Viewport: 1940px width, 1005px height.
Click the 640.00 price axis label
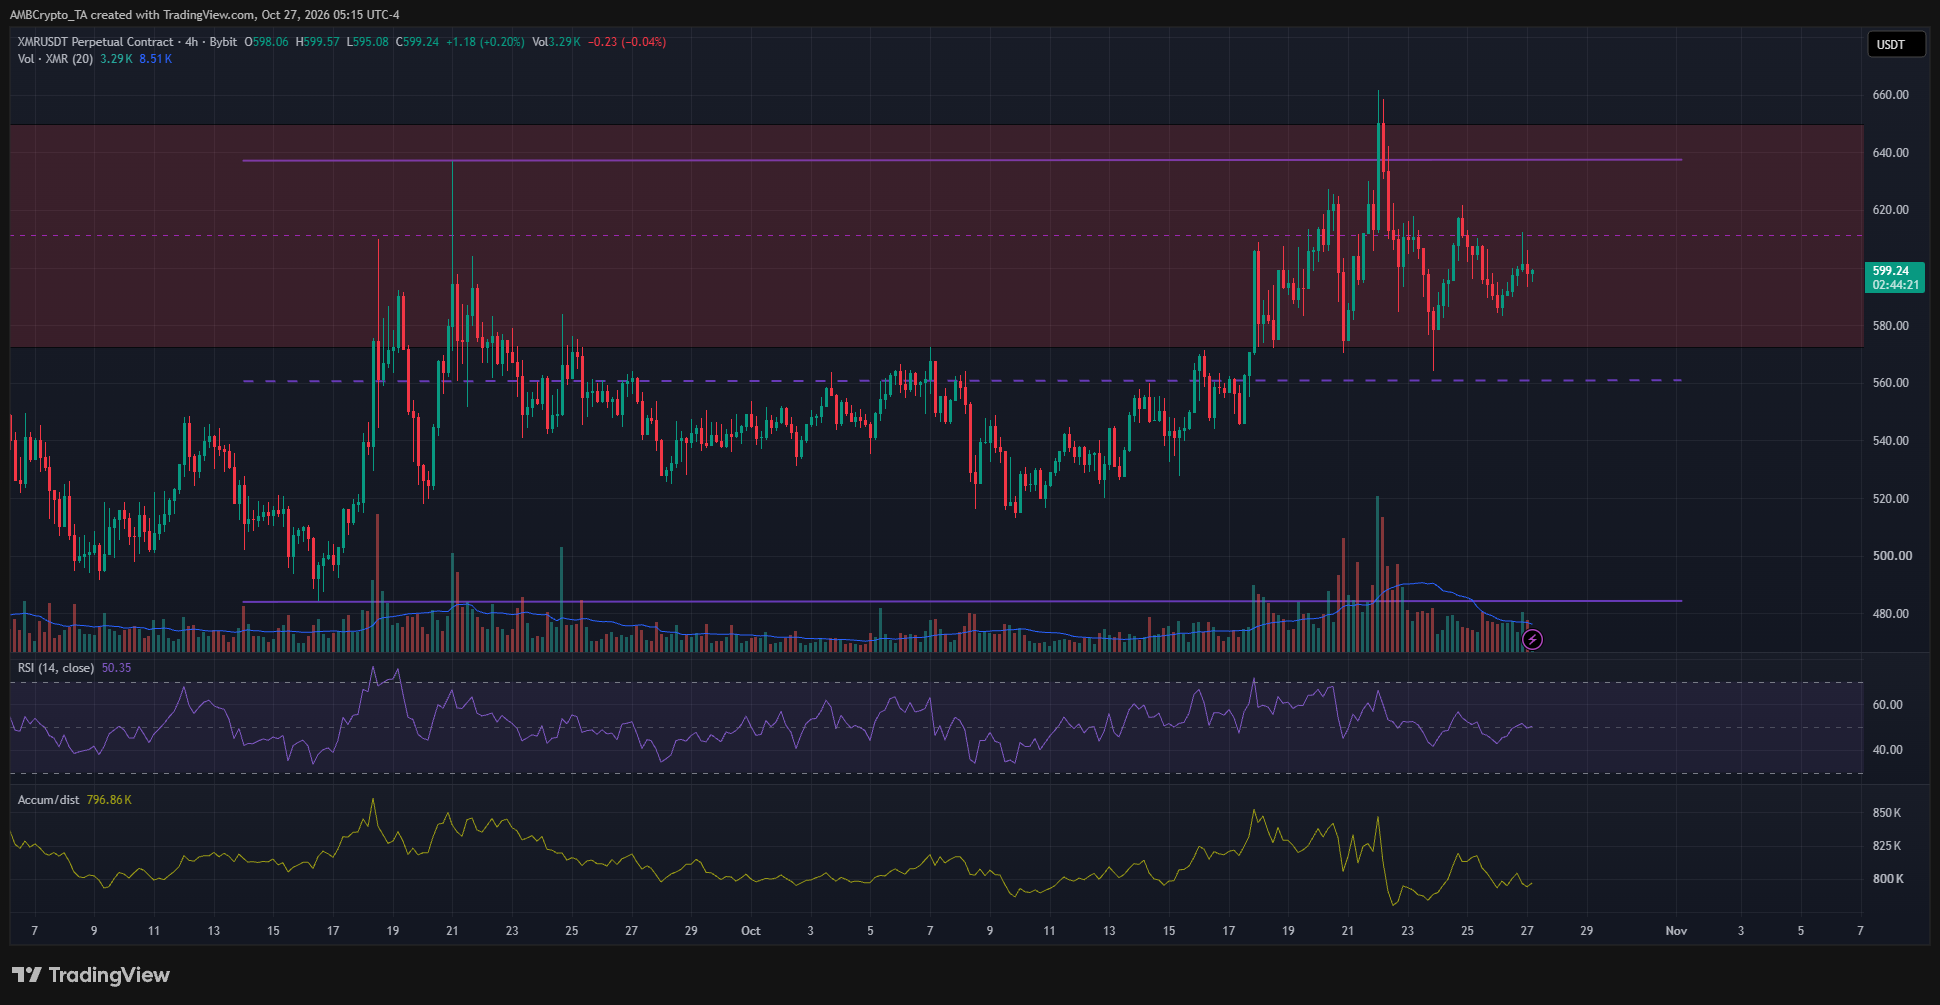click(1891, 153)
